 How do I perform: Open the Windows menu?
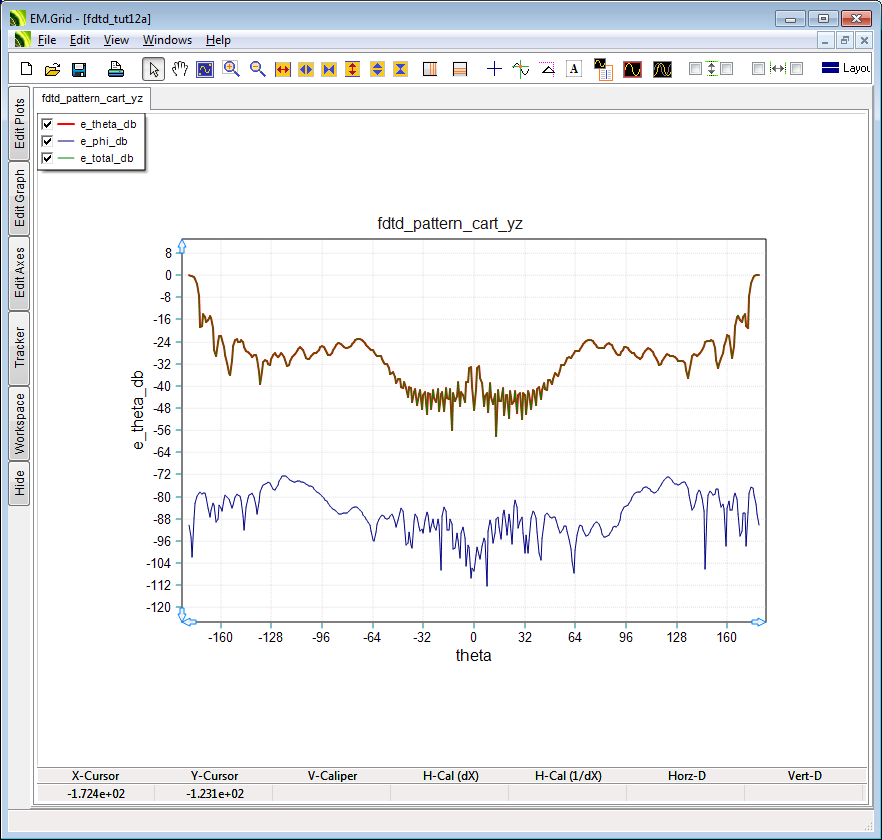167,40
